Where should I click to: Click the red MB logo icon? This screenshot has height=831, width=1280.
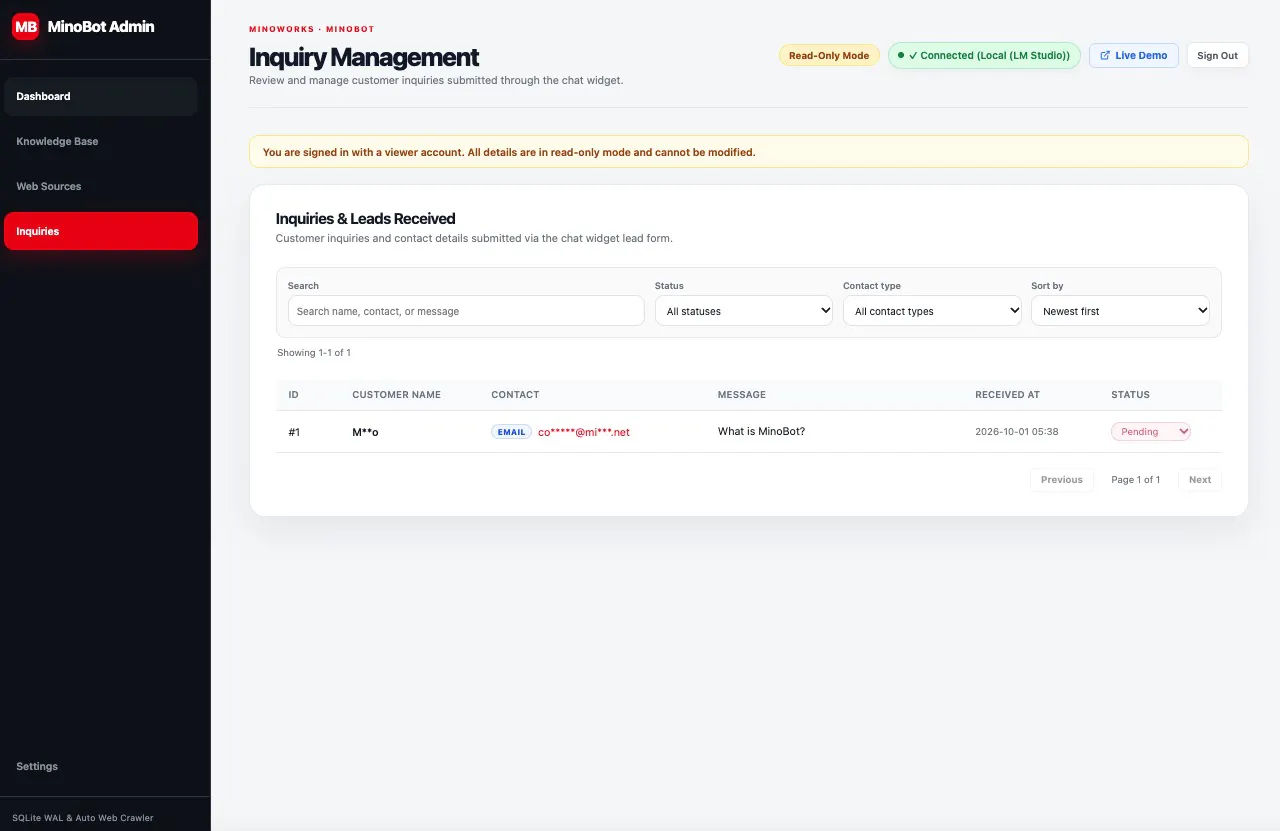tap(25, 27)
